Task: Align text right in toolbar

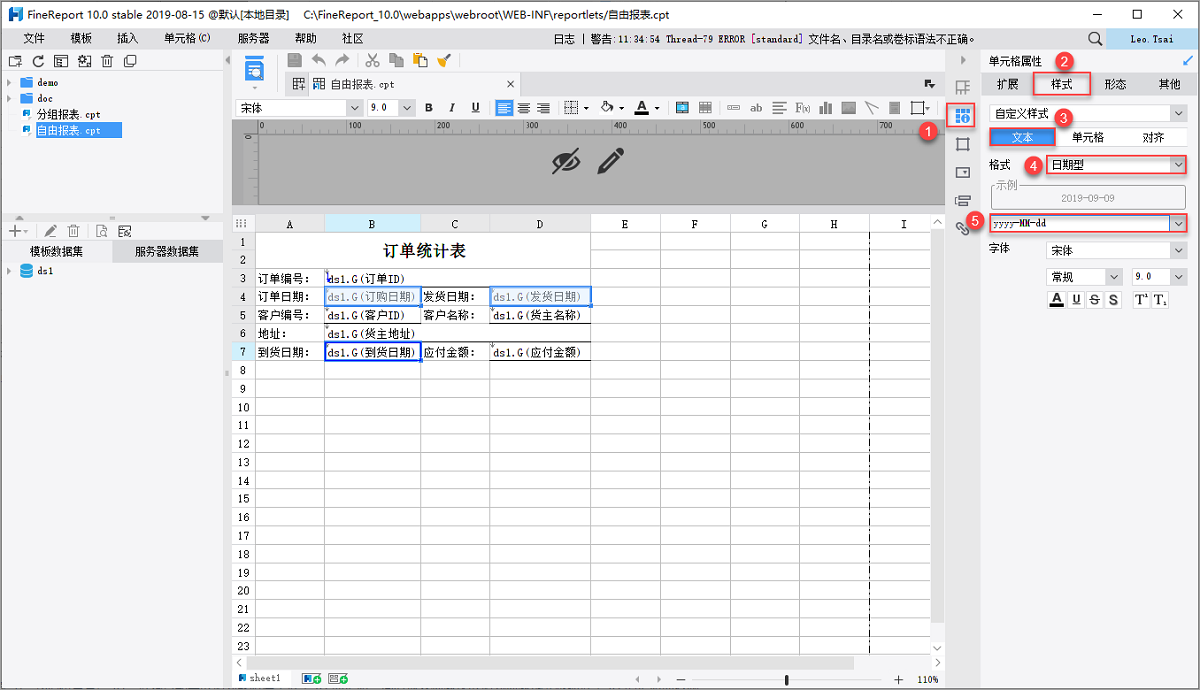Action: click(x=543, y=108)
